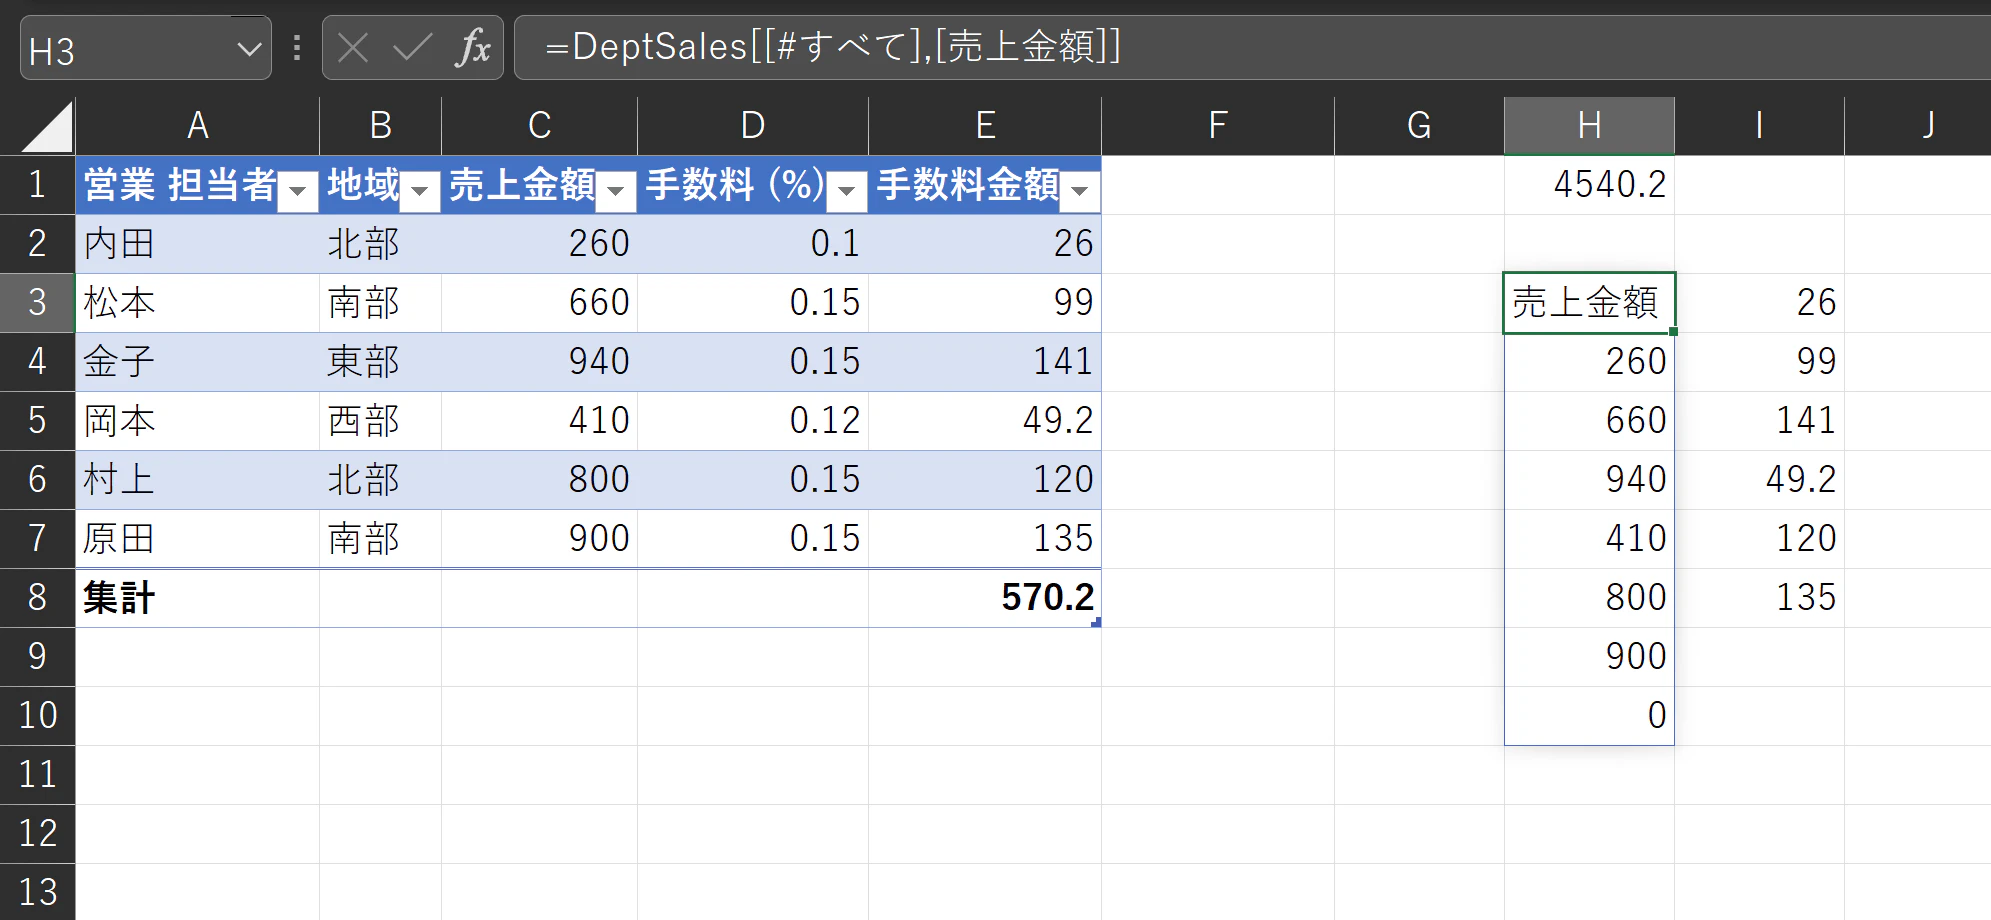Screen dimensions: 1991x920
Task: Select column H header
Action: pyautogui.click(x=1590, y=126)
